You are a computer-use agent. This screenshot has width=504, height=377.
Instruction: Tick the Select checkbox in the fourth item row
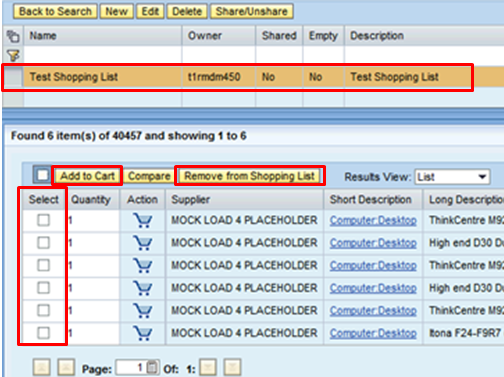[43, 288]
